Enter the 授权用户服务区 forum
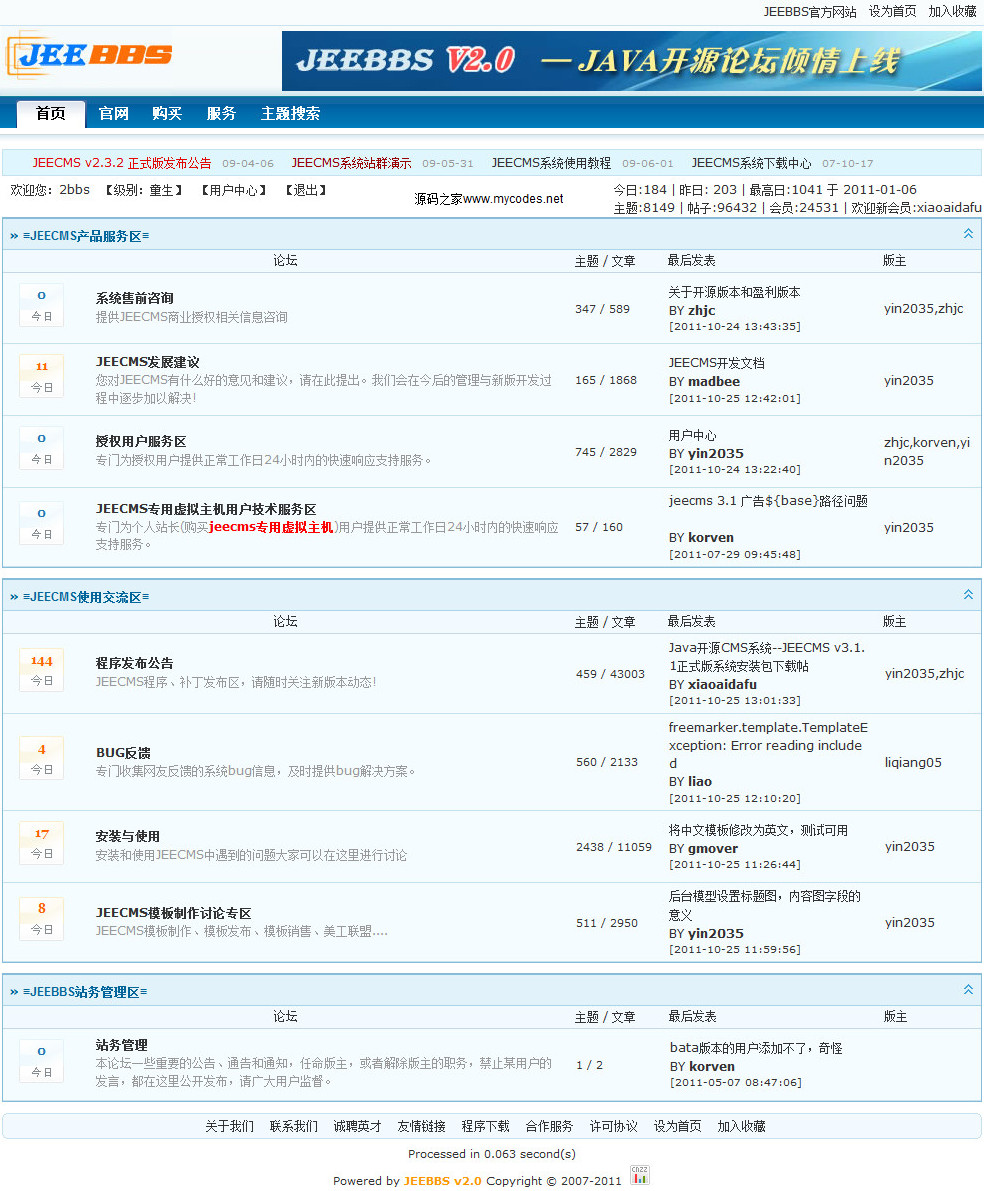This screenshot has height=1191, width=984. [141, 441]
